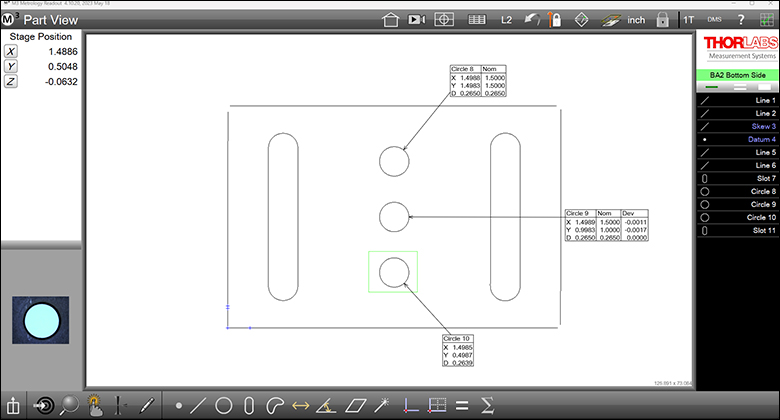
Task: Open the help question mark
Action: tap(740, 19)
